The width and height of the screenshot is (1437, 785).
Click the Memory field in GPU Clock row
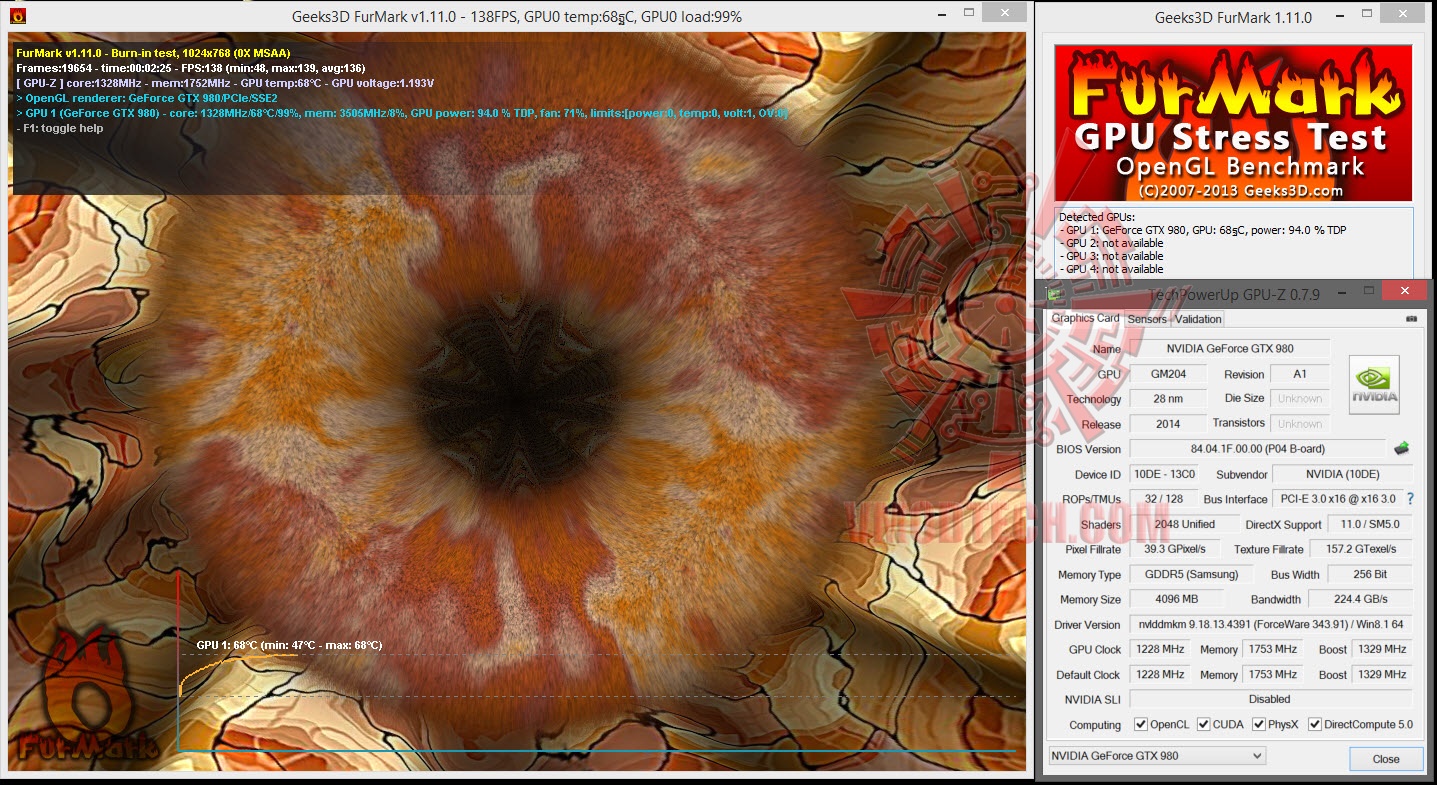[1272, 650]
